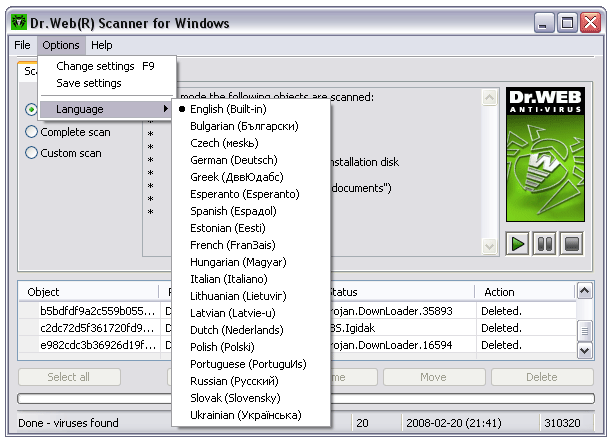Start scanning with the green play button
The height and width of the screenshot is (447, 612).
click(517, 244)
